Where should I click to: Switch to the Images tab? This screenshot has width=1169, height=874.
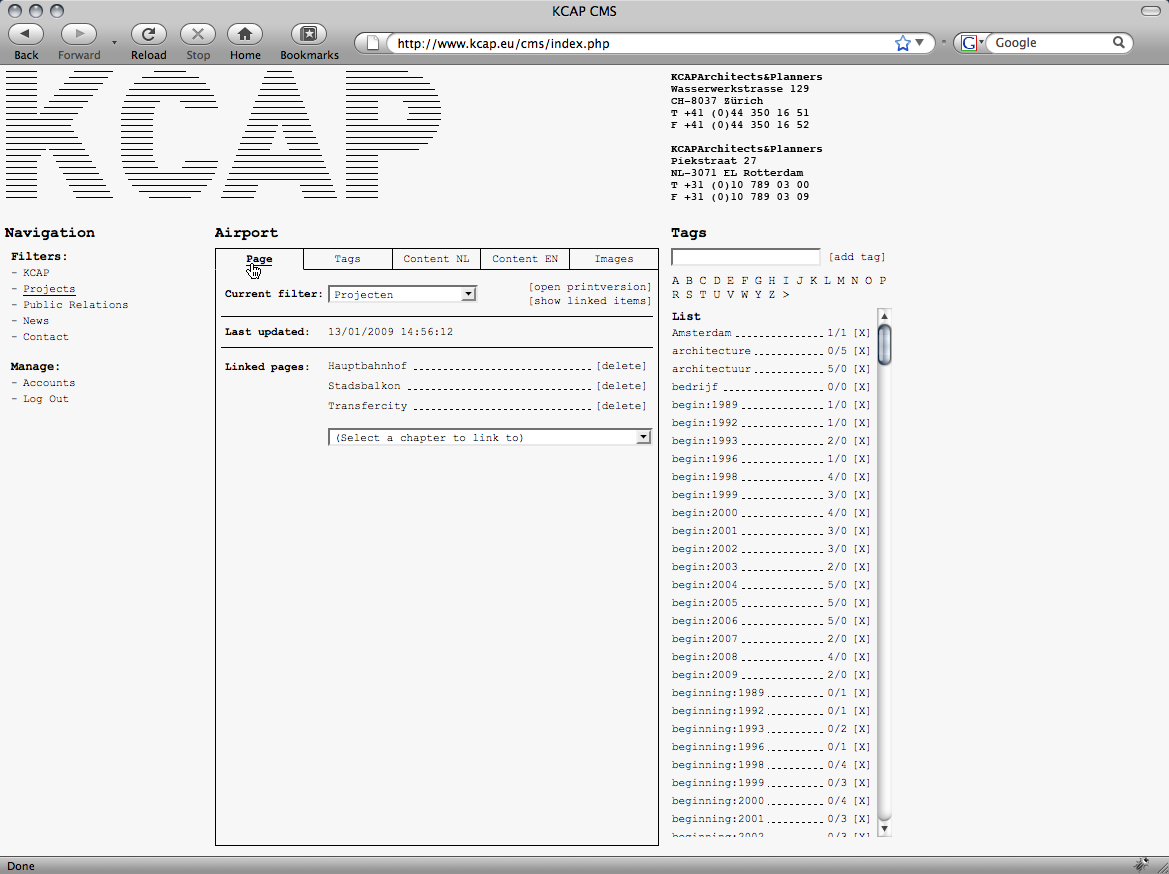[x=614, y=259]
